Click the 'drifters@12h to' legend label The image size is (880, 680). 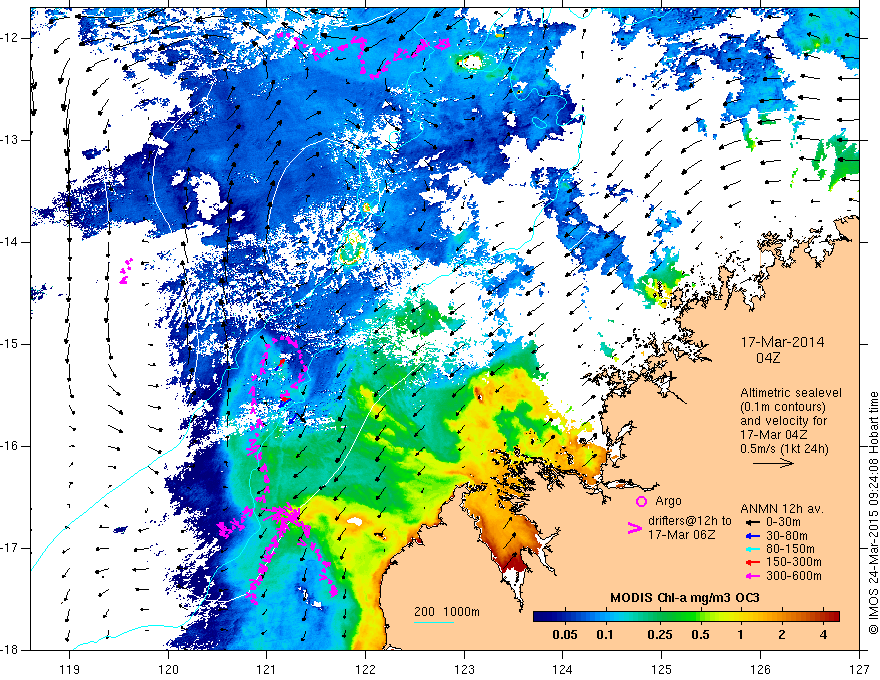pyautogui.click(x=690, y=521)
